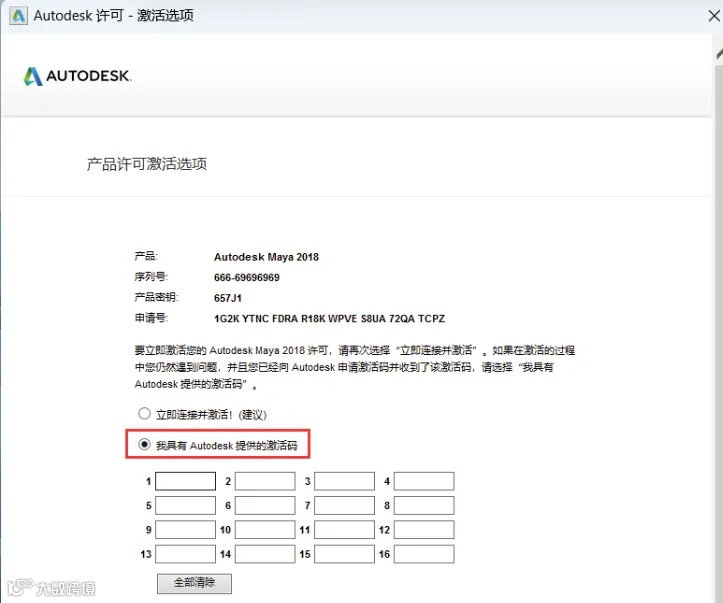Click activation code field 1
This screenshot has height=603, width=723.
[x=185, y=481]
